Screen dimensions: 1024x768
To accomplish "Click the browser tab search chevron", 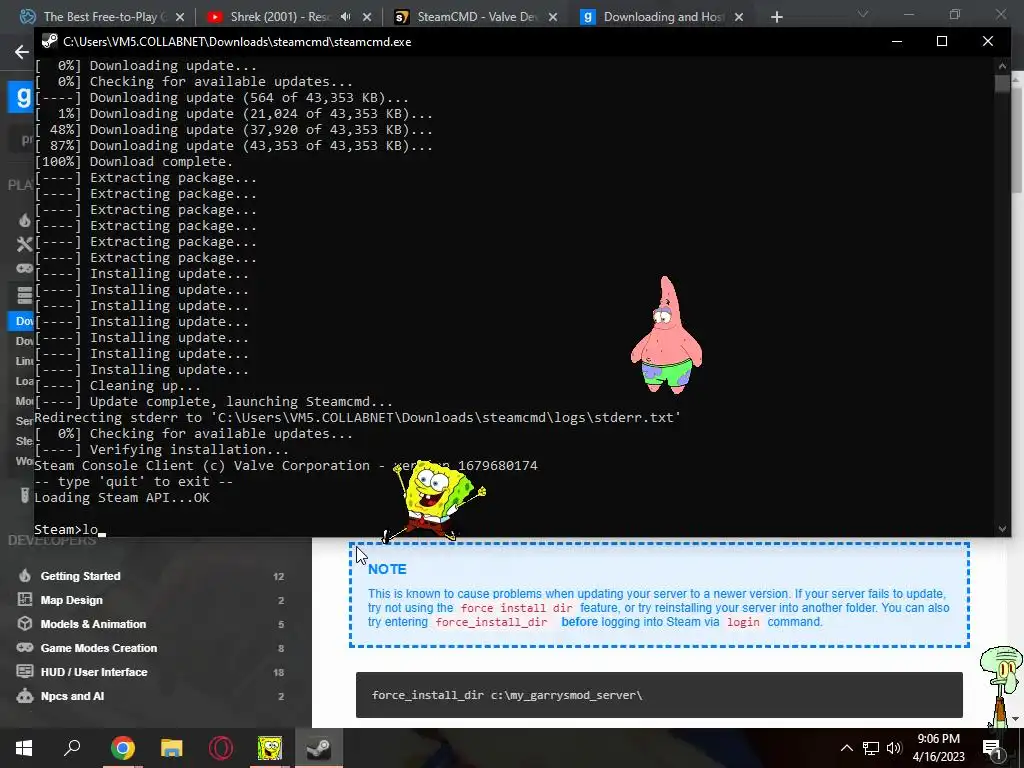I will tap(863, 14).
